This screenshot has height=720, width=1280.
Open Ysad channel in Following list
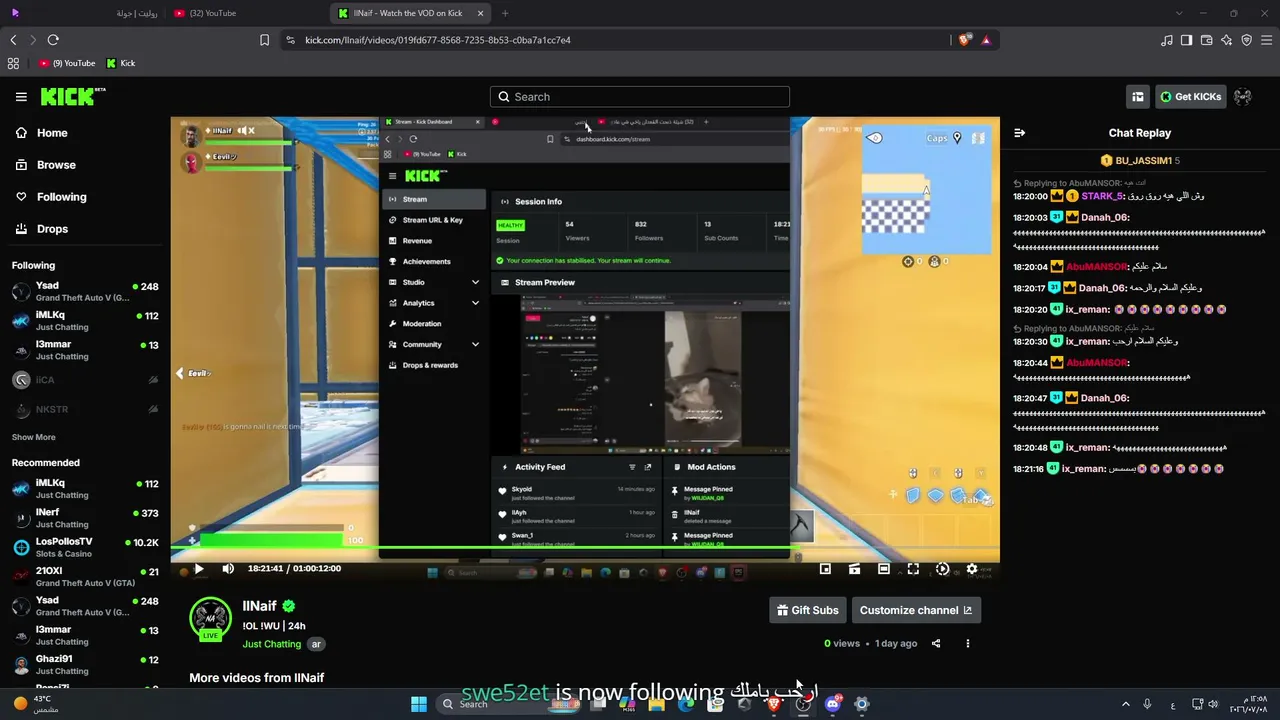click(85, 292)
